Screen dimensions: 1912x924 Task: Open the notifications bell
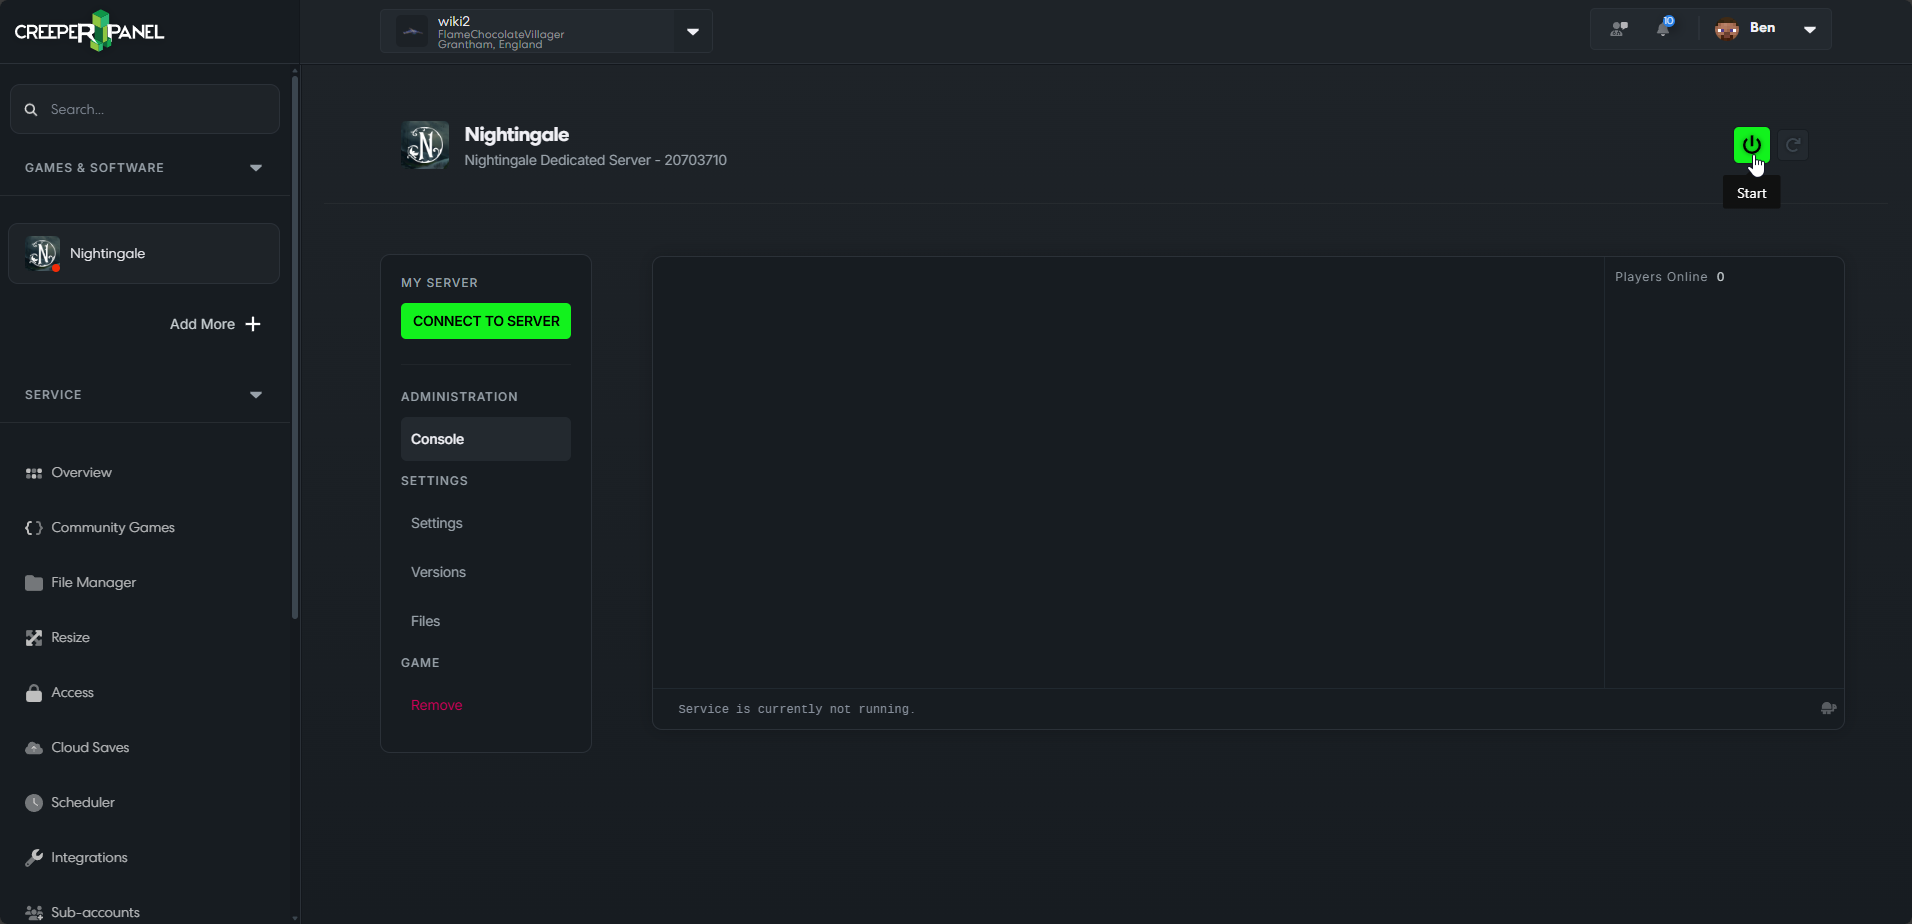pyautogui.click(x=1663, y=29)
